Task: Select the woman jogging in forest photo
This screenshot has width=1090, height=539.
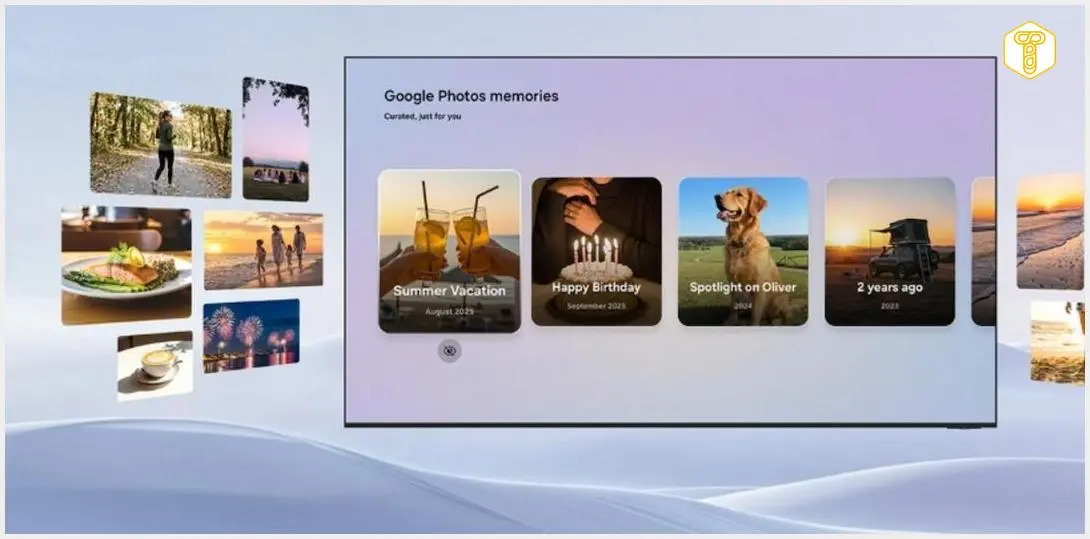Action: (161, 145)
